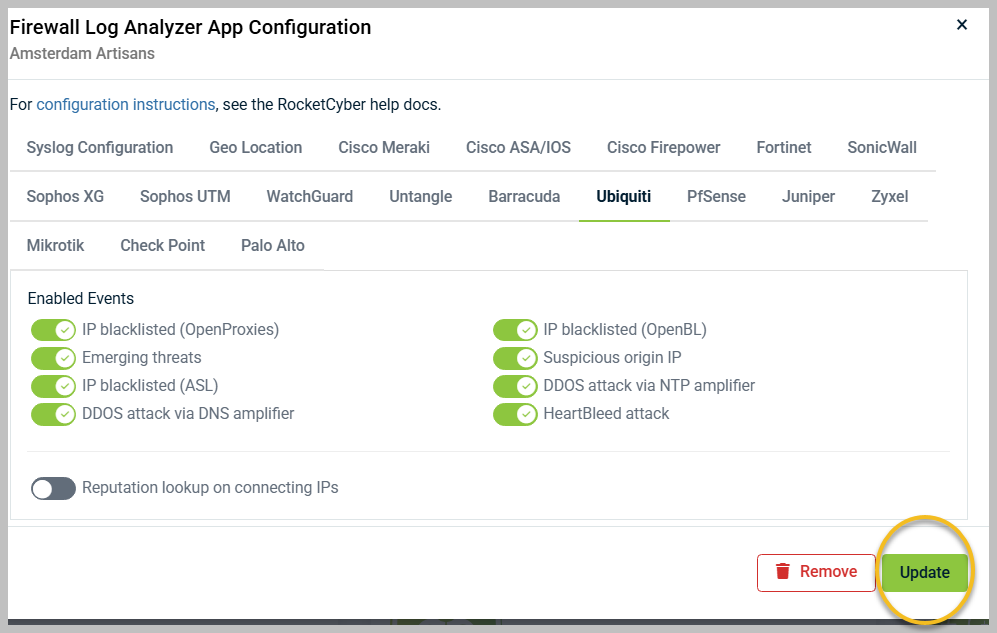
Task: Select the SonicWall tab
Action: tap(881, 147)
